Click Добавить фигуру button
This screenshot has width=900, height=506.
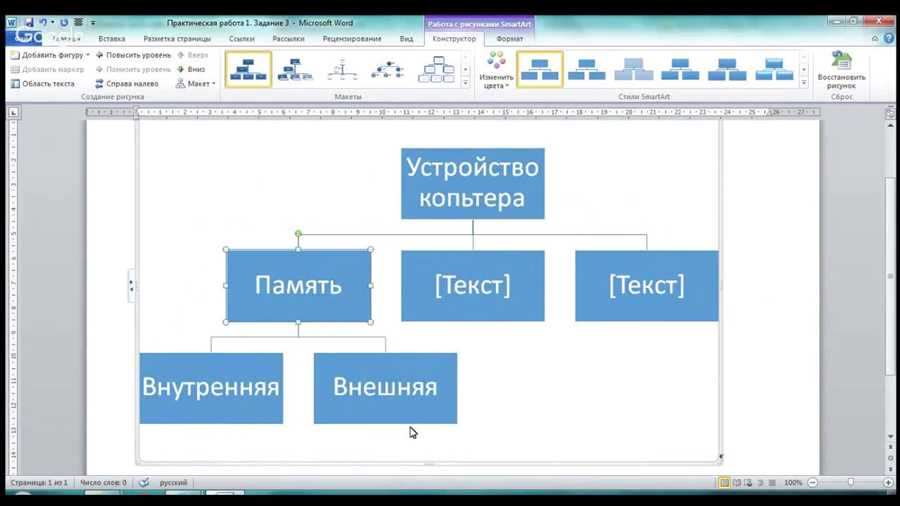point(48,55)
